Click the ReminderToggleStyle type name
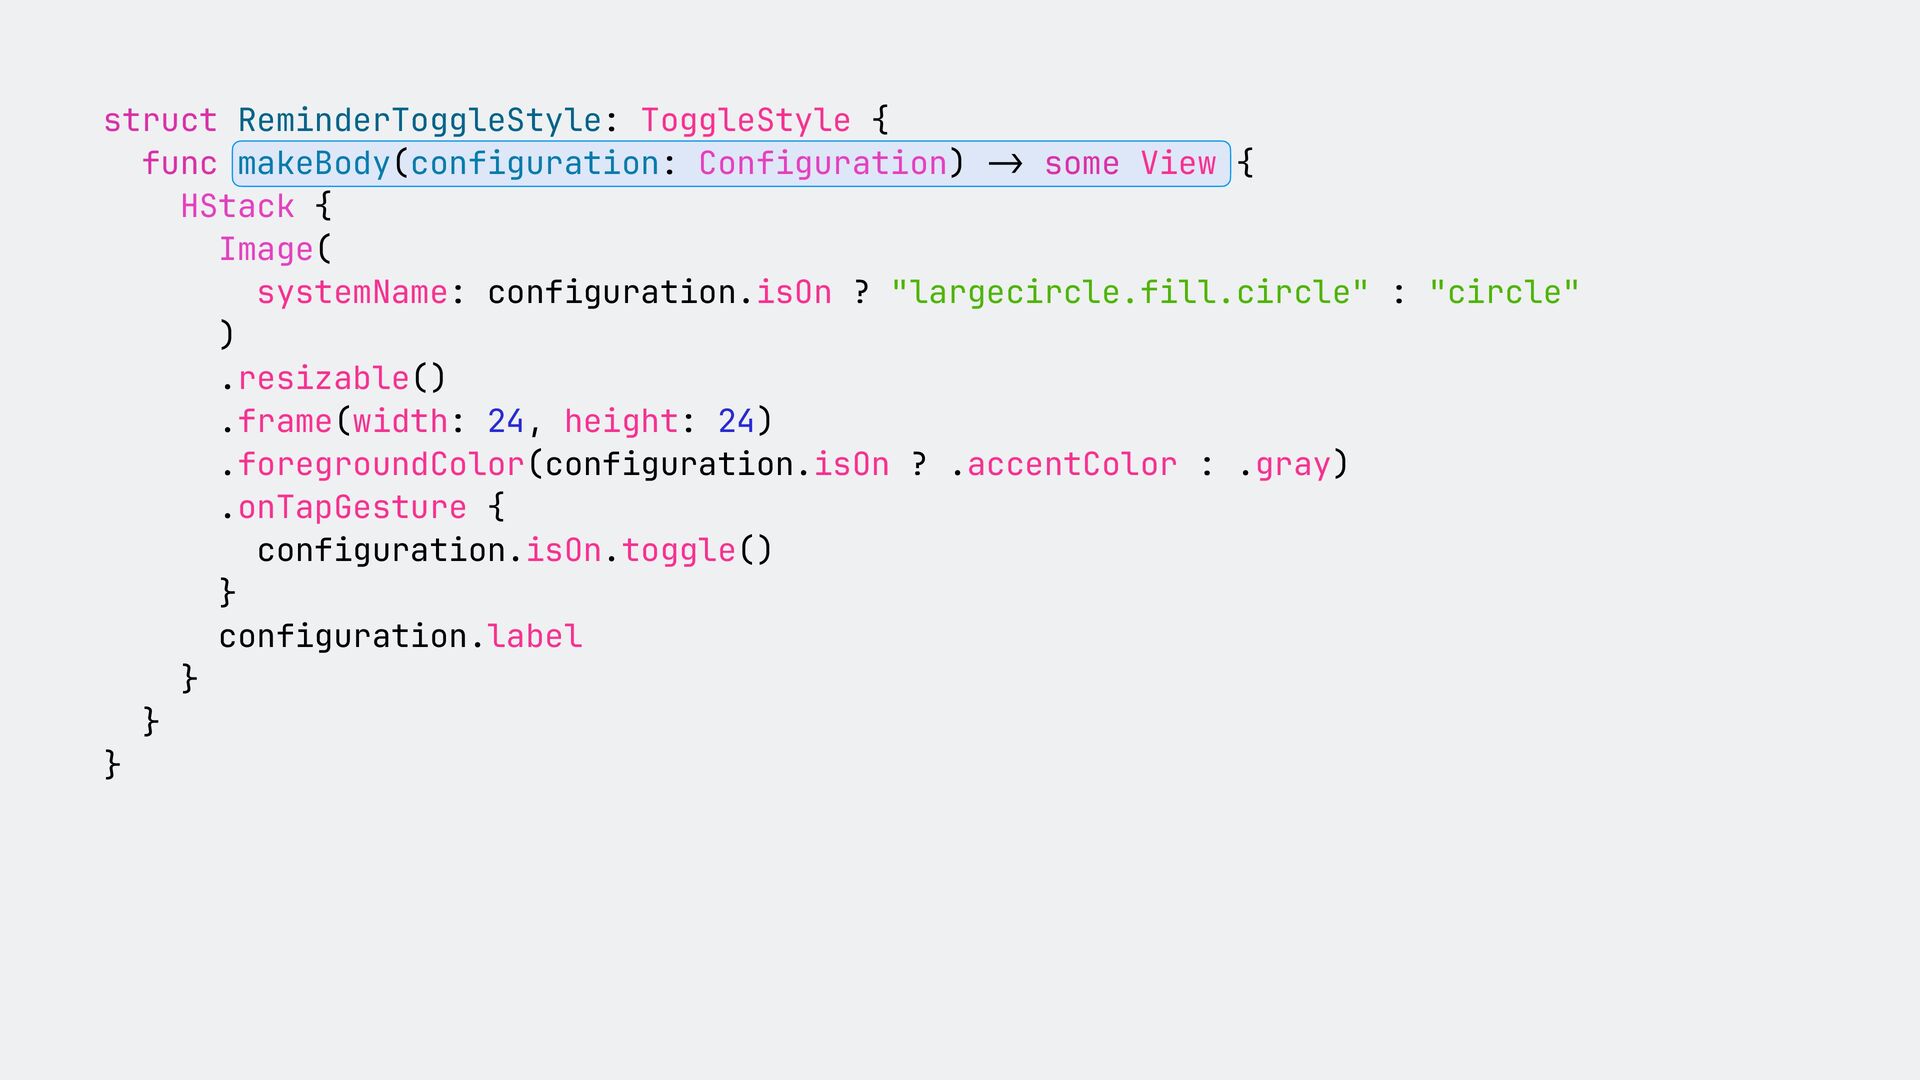Viewport: 1920px width, 1080px height. (420, 121)
